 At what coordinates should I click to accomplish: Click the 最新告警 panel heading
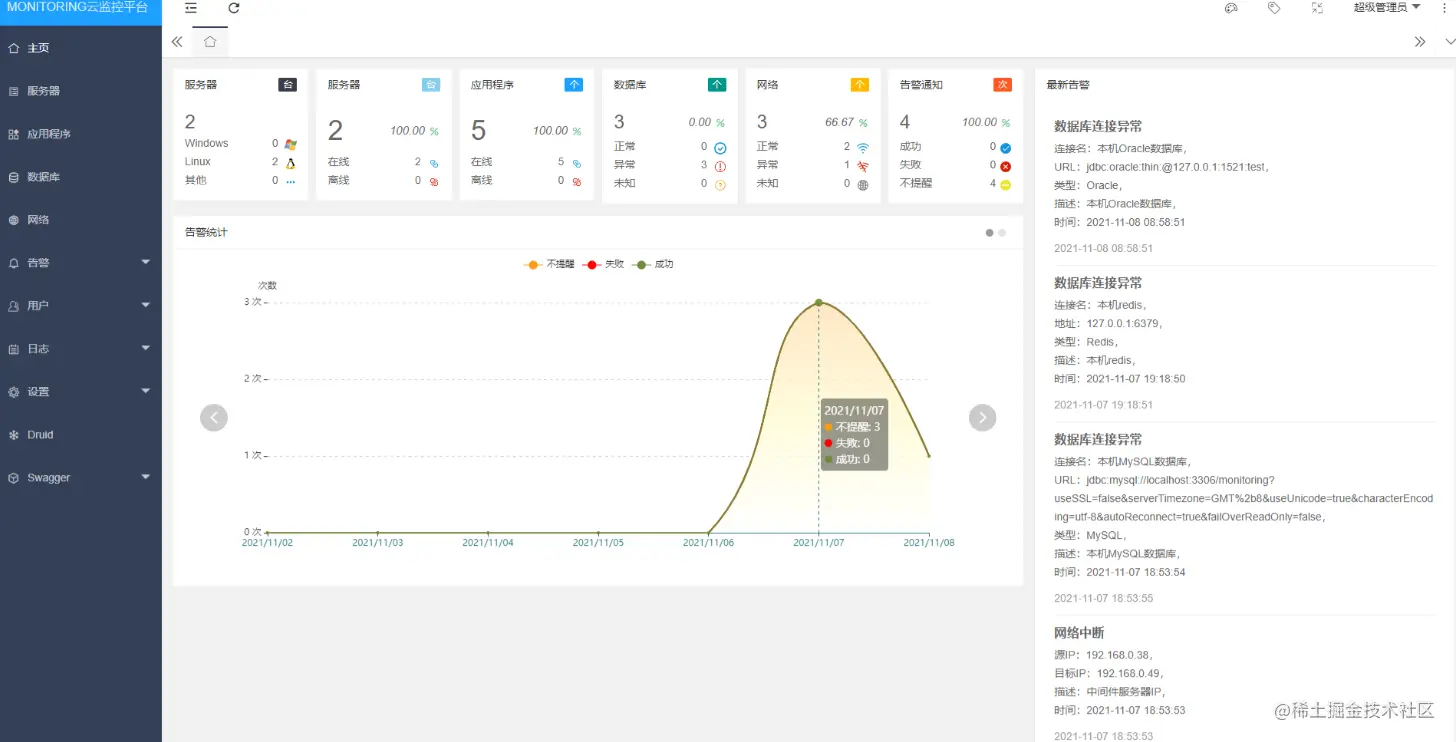1068,85
